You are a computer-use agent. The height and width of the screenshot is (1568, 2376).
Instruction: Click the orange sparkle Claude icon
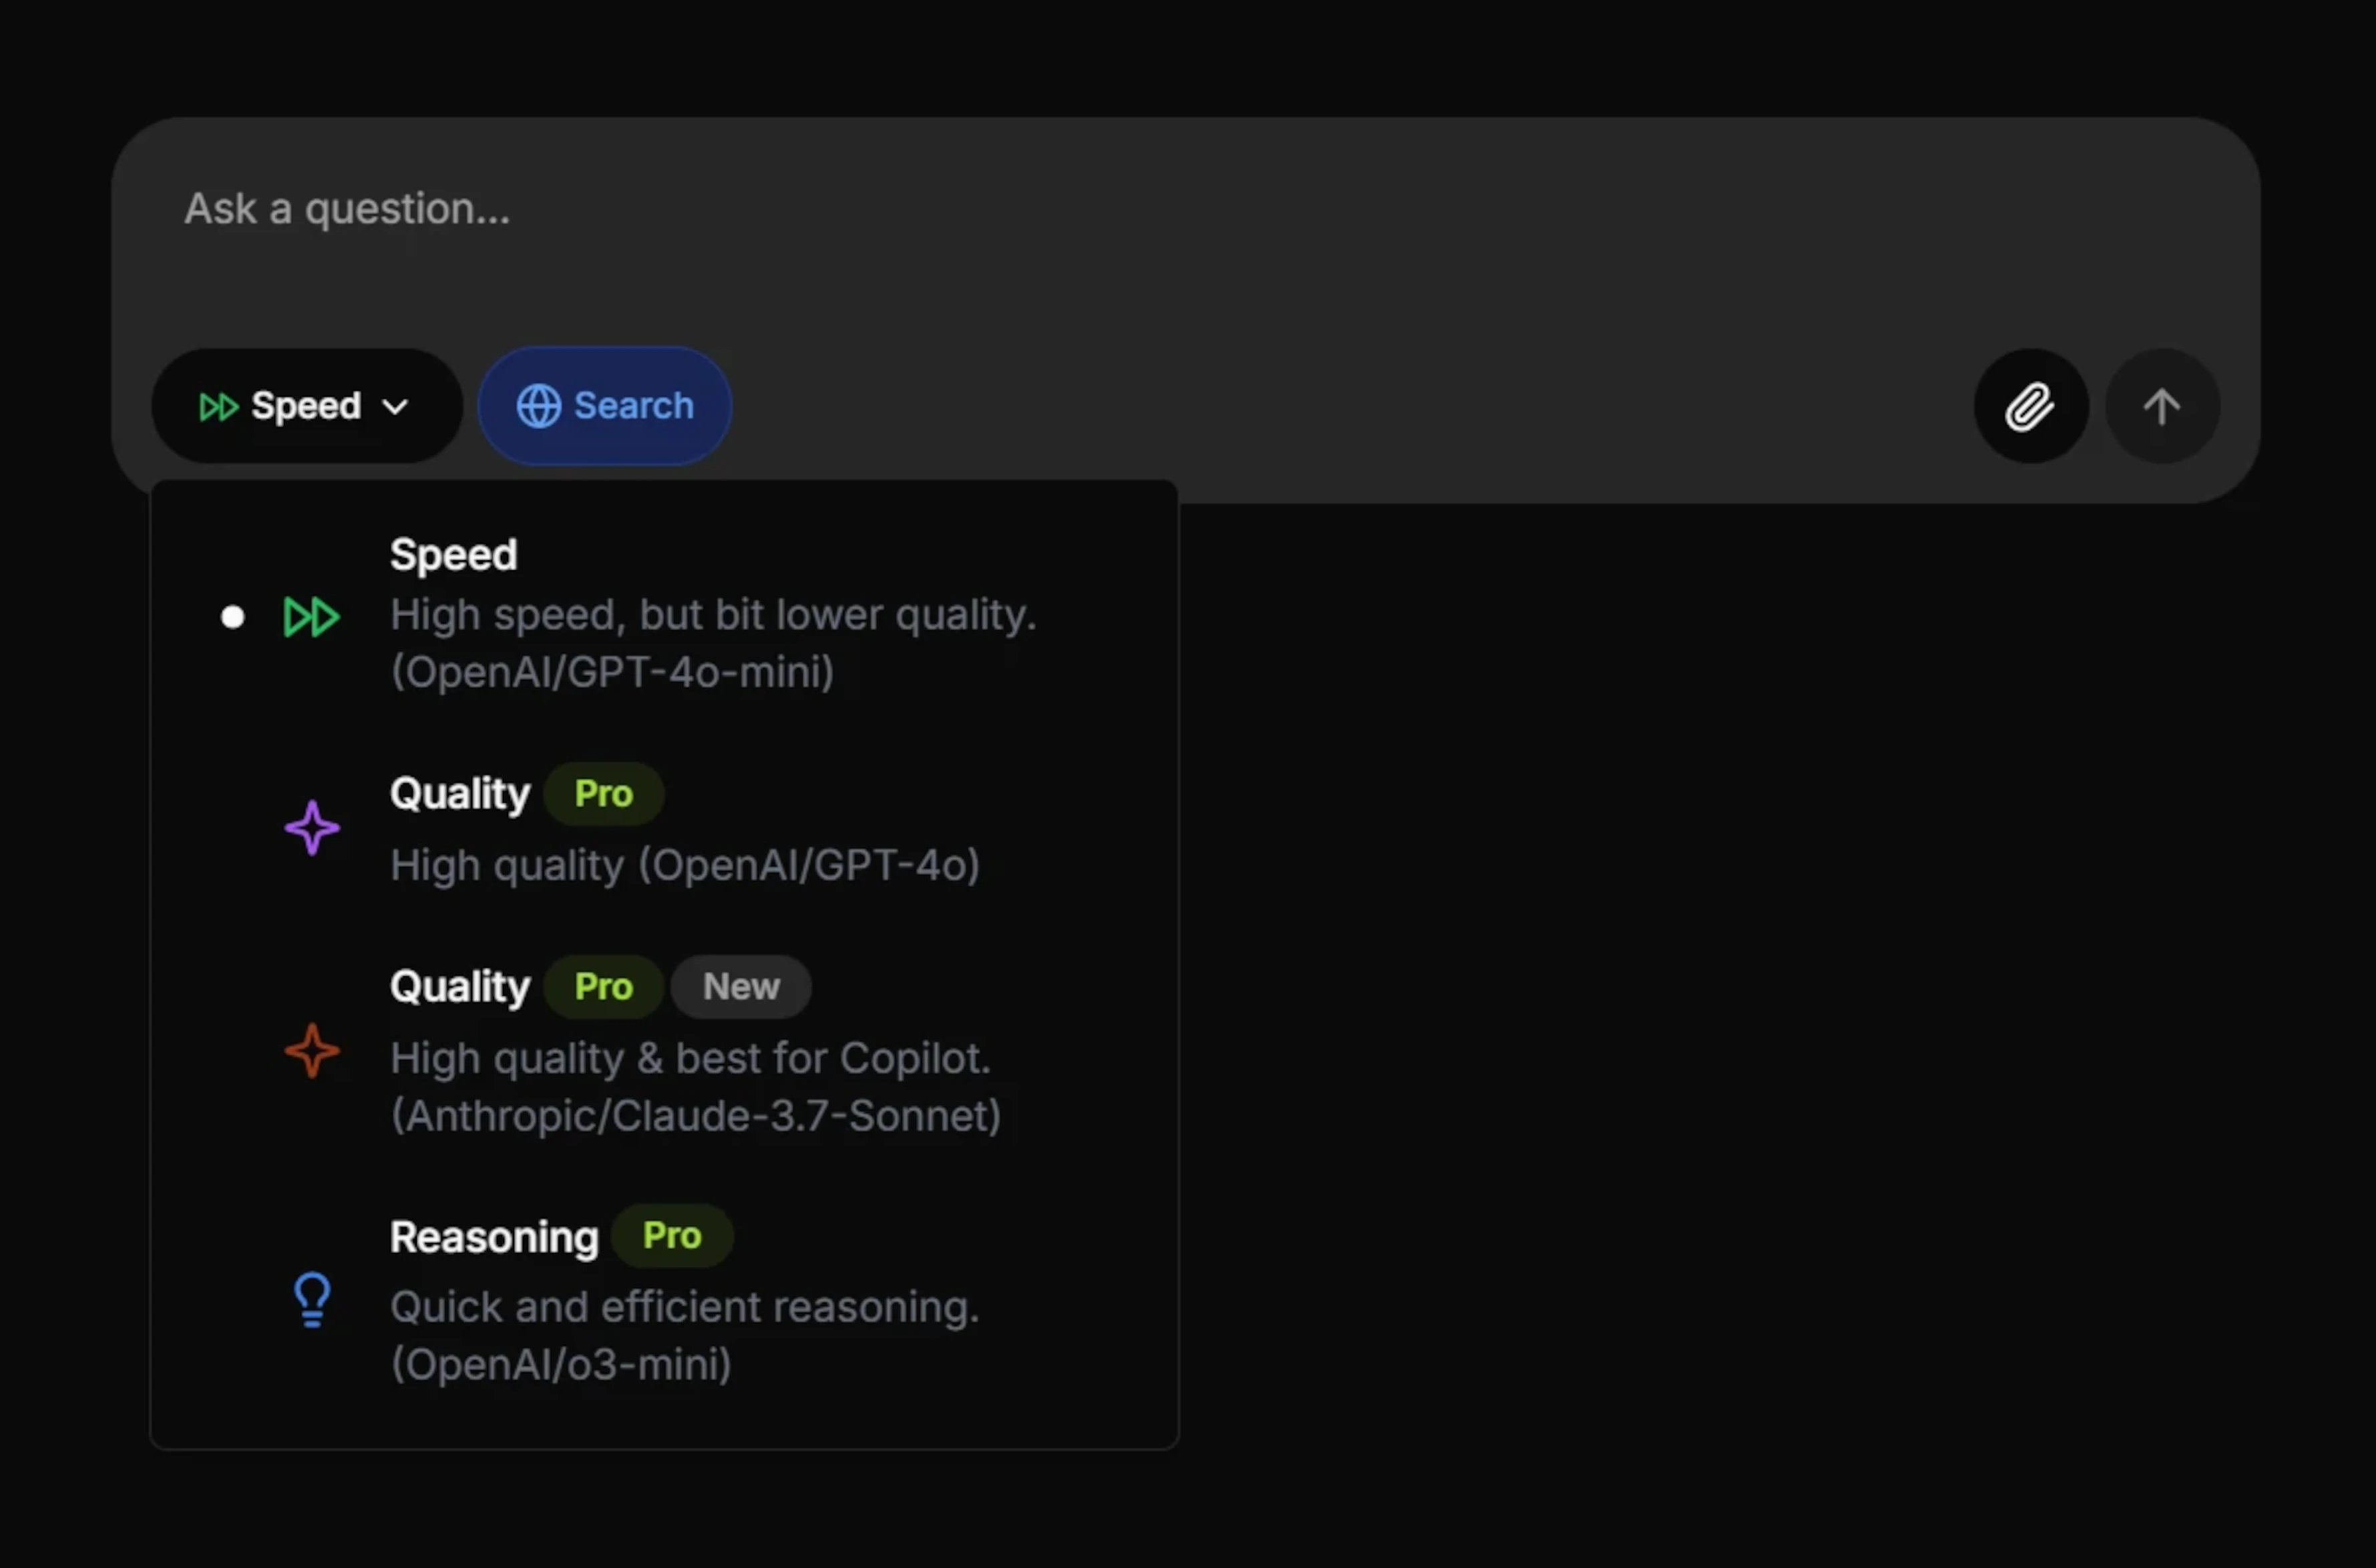click(312, 1051)
